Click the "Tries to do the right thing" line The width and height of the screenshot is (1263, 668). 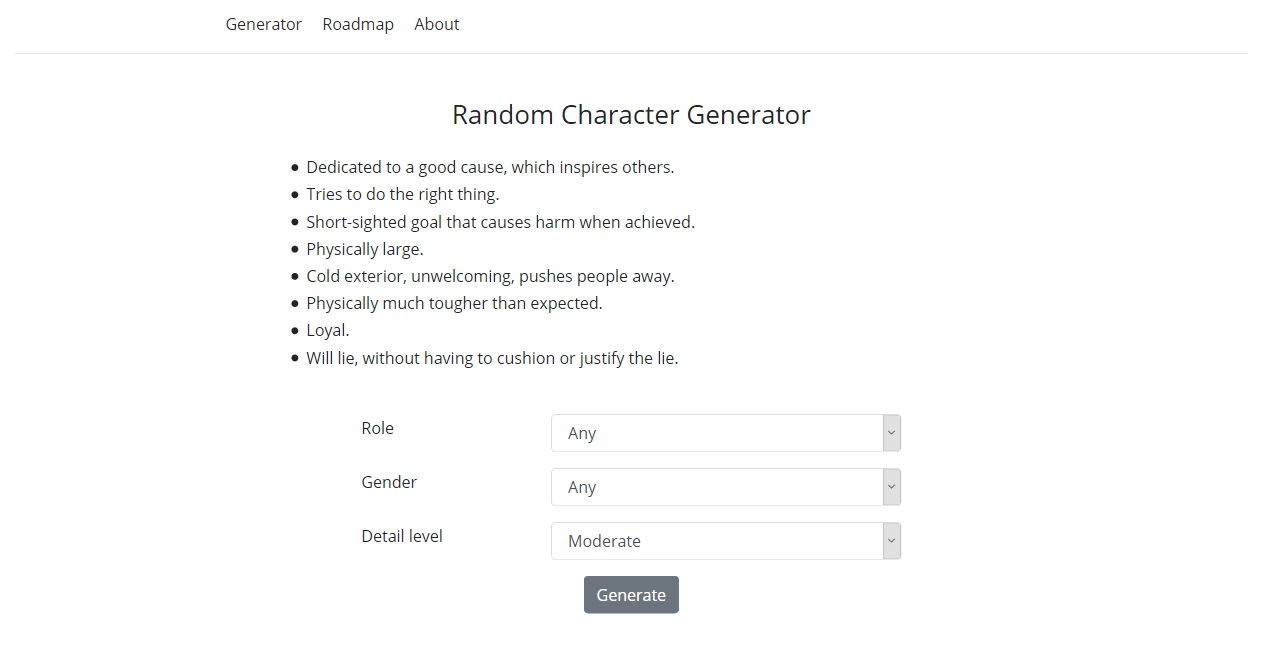[x=402, y=194]
